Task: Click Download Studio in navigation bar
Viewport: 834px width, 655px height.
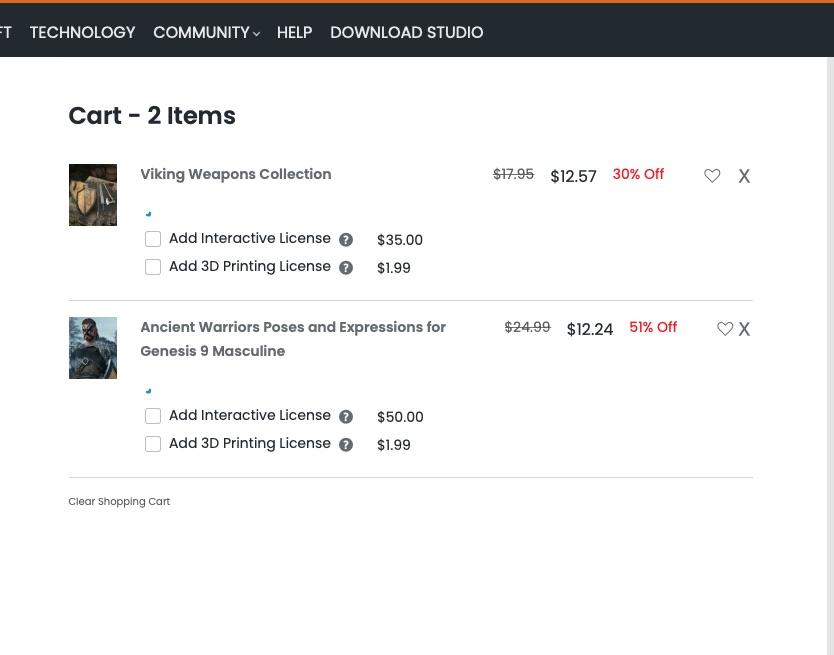Action: coord(406,33)
